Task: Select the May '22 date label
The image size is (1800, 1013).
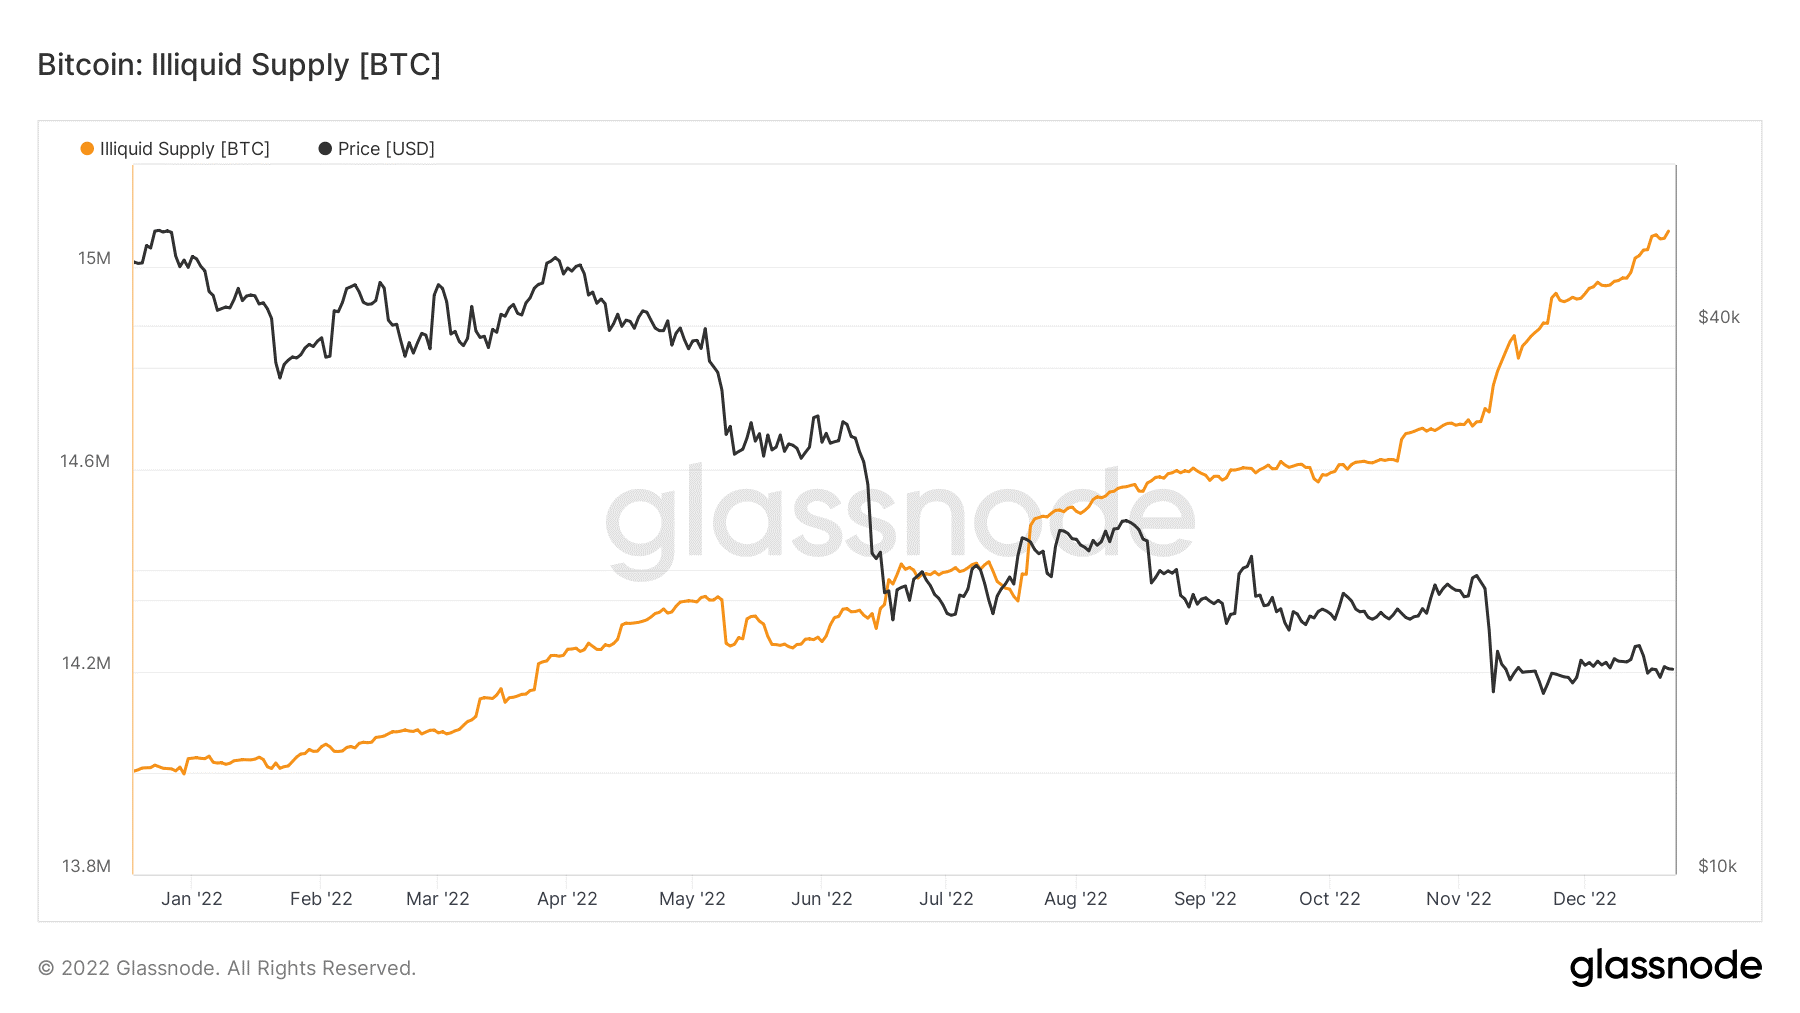Action: click(x=692, y=899)
